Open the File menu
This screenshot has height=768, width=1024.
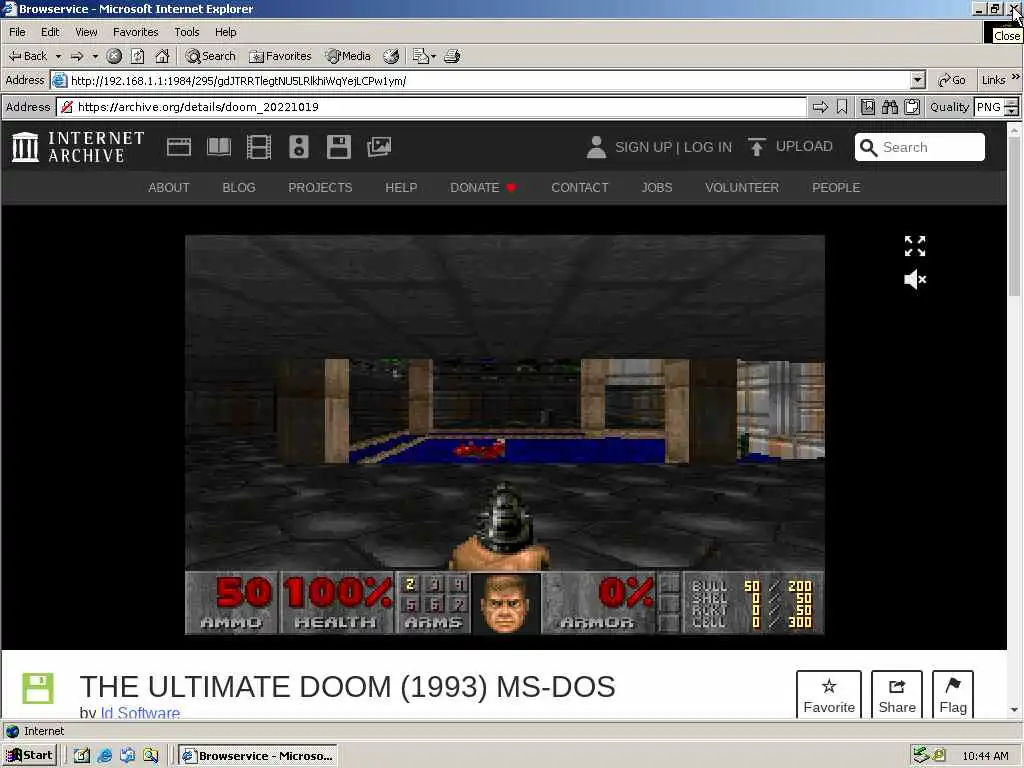(x=18, y=32)
